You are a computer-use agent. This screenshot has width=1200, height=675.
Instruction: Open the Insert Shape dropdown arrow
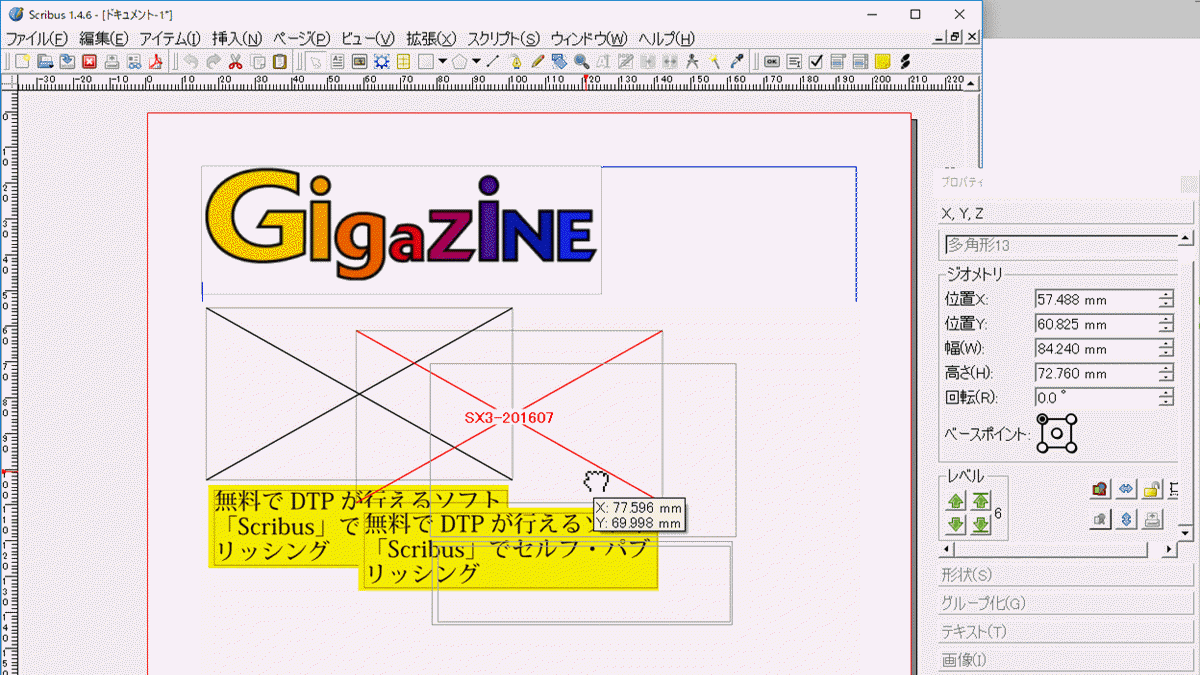(442, 61)
